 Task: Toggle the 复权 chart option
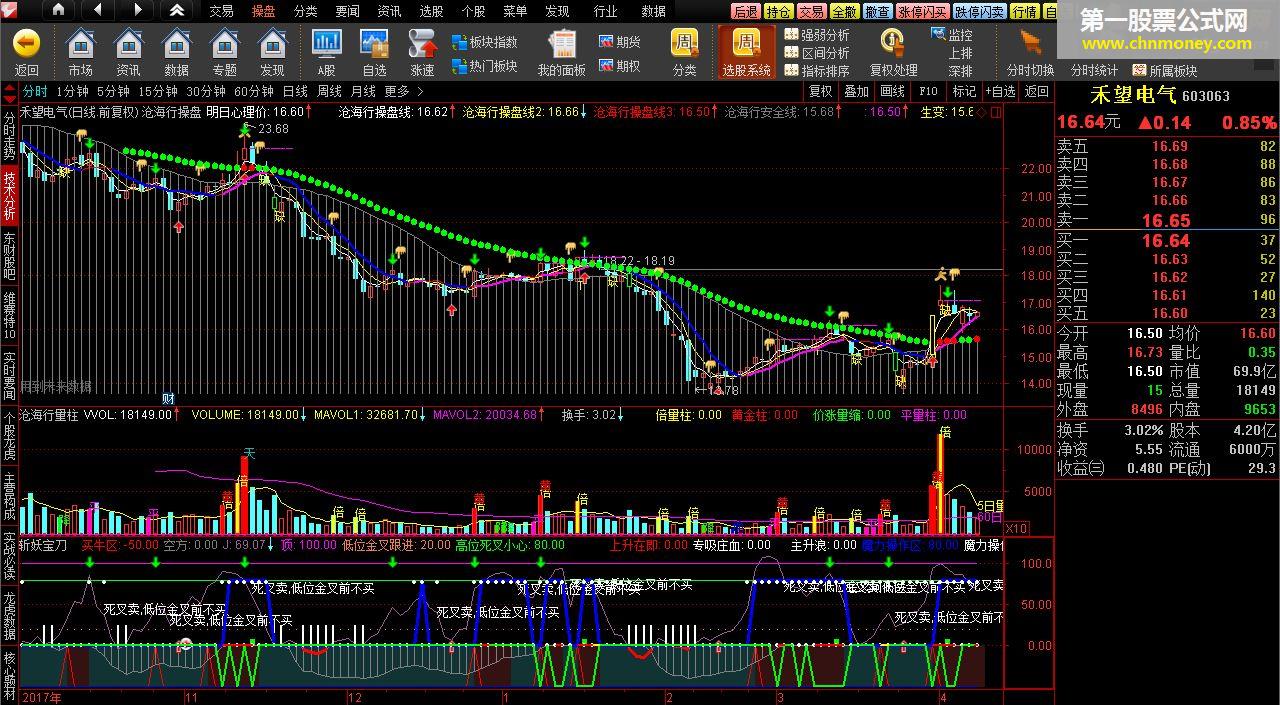pyautogui.click(x=821, y=91)
